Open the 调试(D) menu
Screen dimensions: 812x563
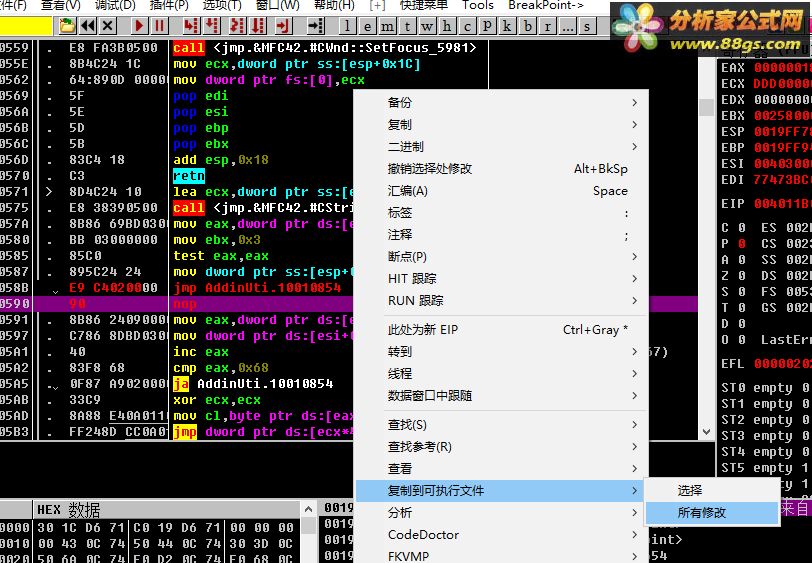[x=115, y=6]
